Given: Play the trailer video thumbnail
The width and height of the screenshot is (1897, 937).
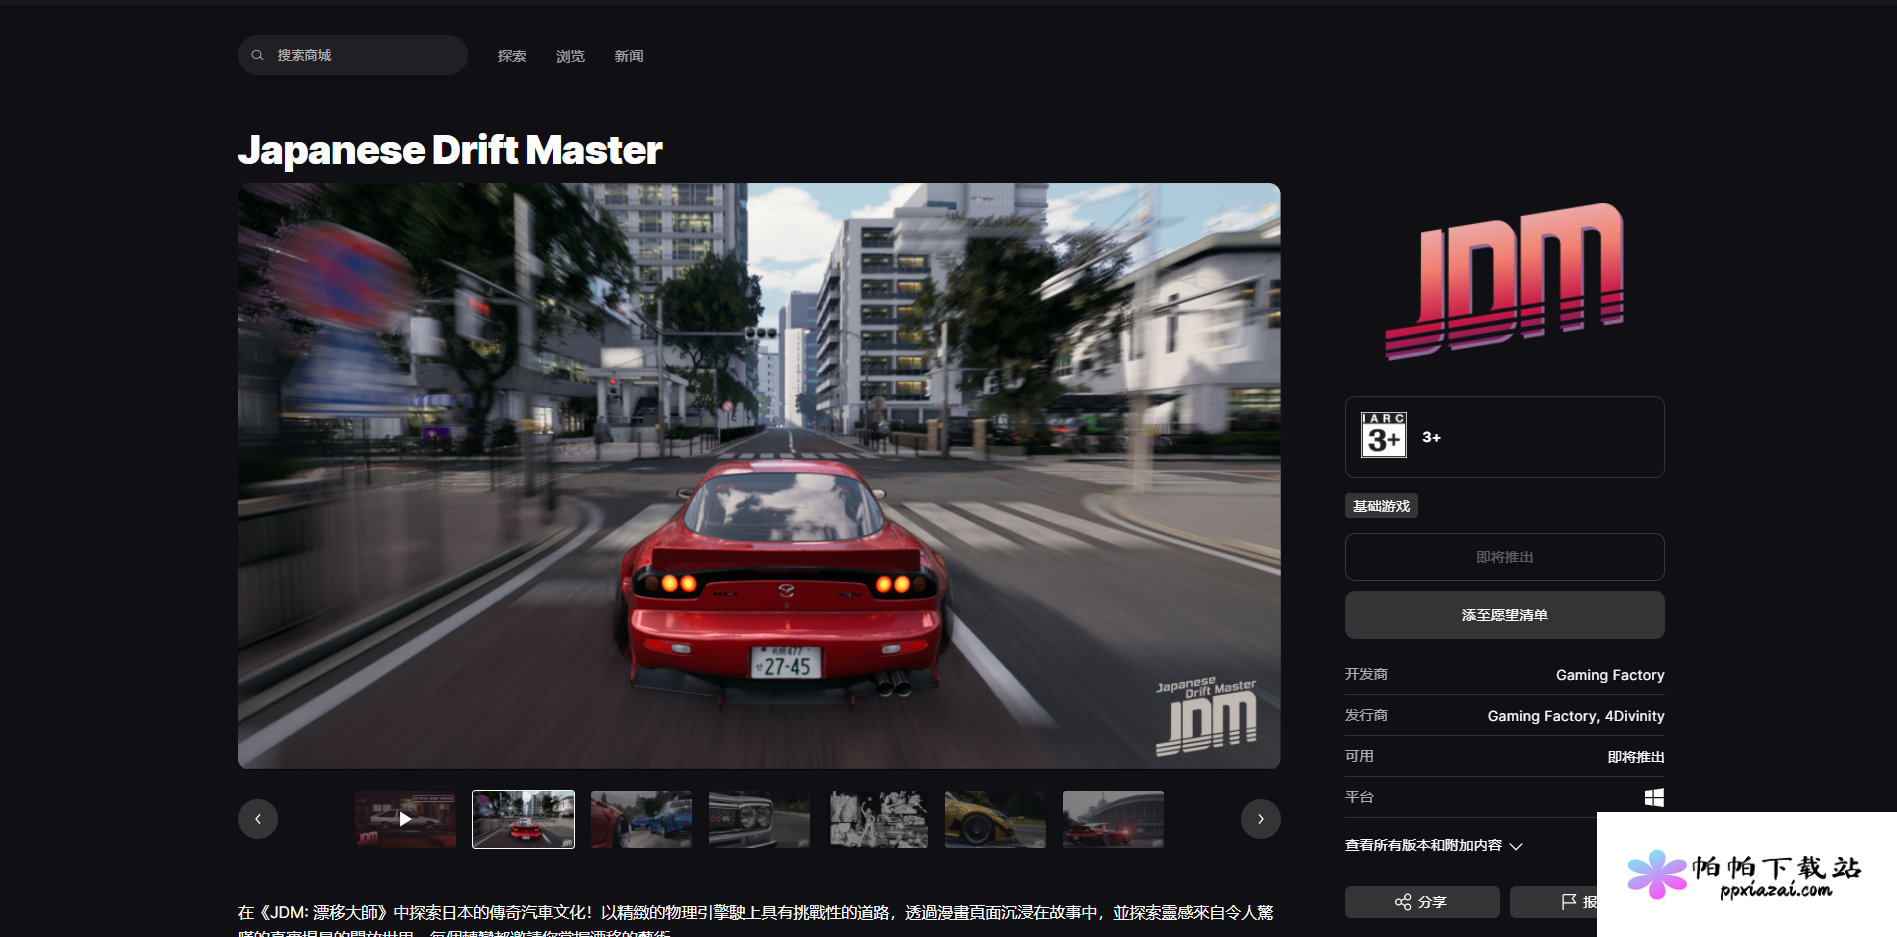Looking at the screenshot, I should [x=405, y=819].
